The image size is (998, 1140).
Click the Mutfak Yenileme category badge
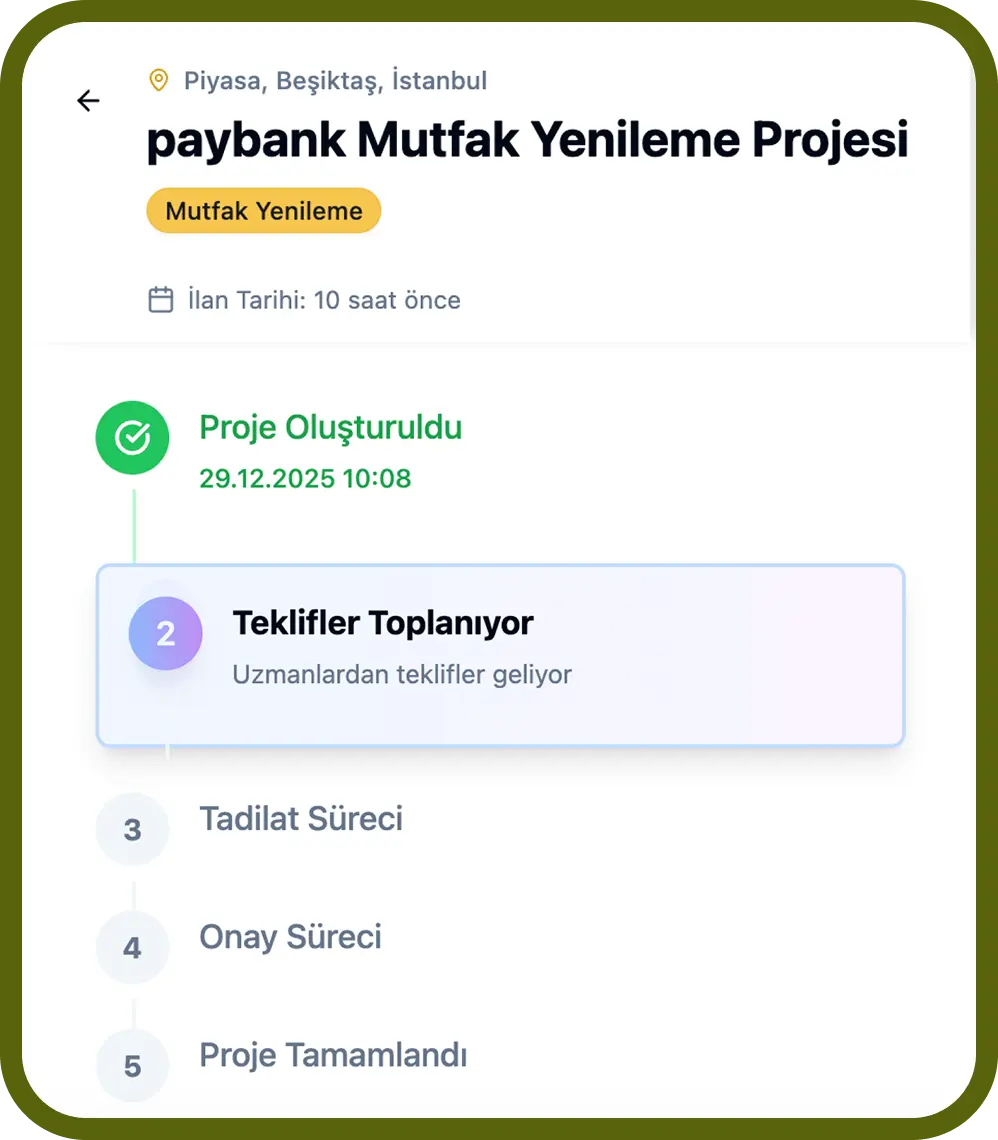[264, 211]
